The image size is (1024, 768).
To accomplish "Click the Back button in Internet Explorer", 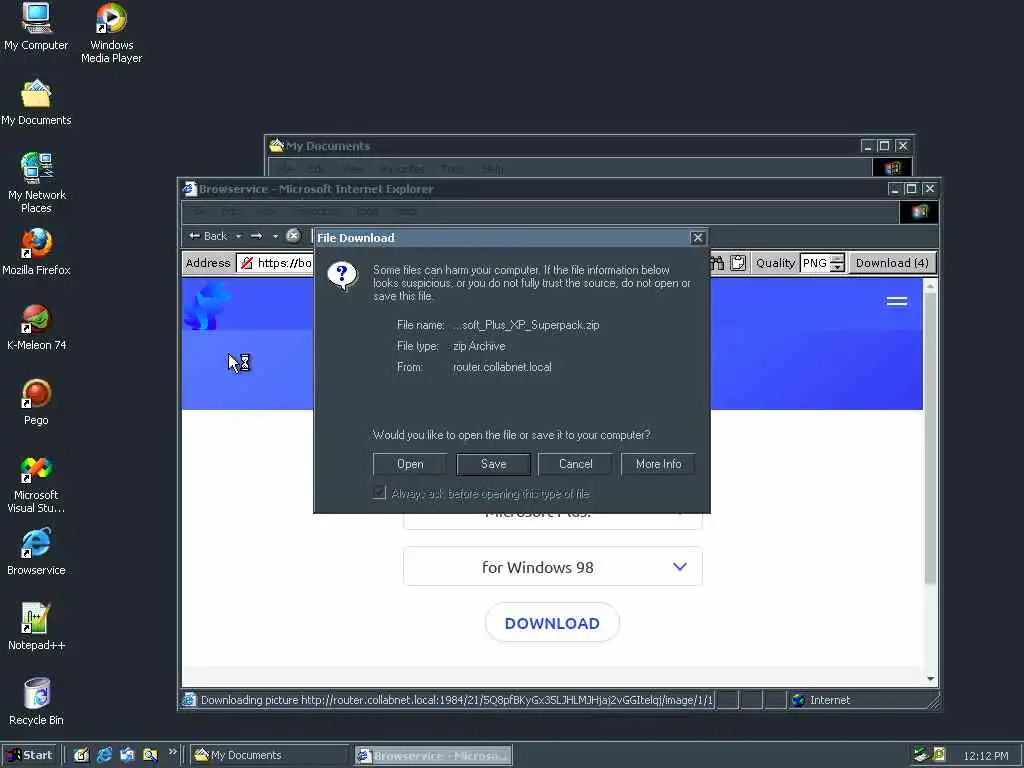I will point(208,236).
